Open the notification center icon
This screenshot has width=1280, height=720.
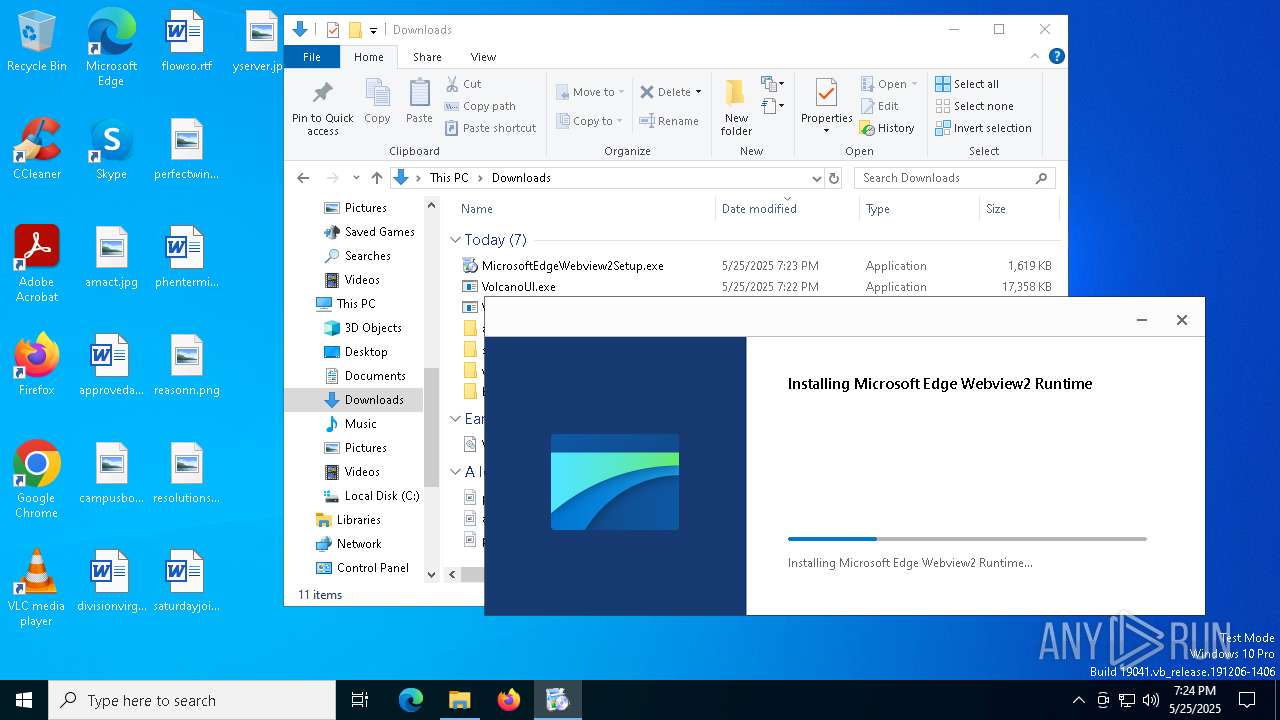tap(1247, 700)
